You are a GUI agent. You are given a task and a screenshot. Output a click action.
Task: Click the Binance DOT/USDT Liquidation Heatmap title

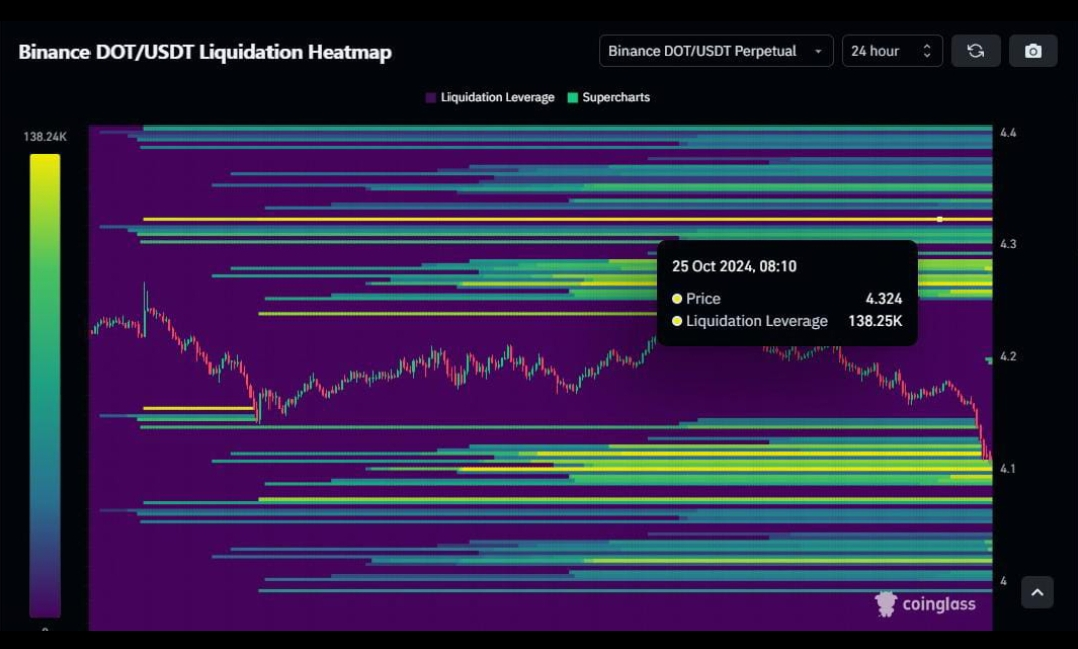[205, 52]
